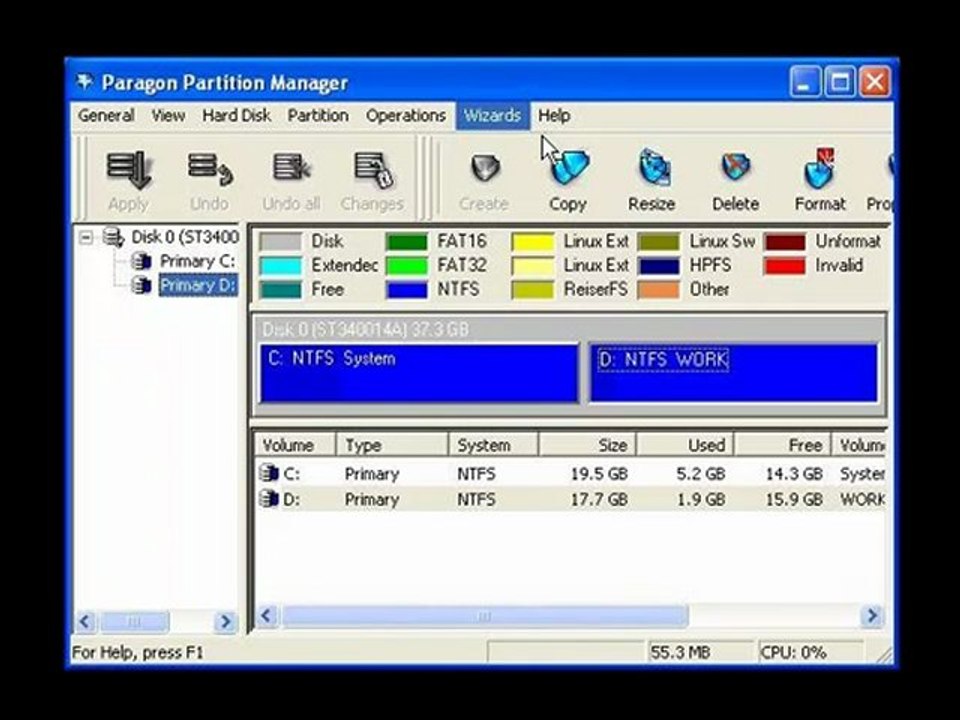Click the FAT32 bright green swatch

click(x=407, y=266)
